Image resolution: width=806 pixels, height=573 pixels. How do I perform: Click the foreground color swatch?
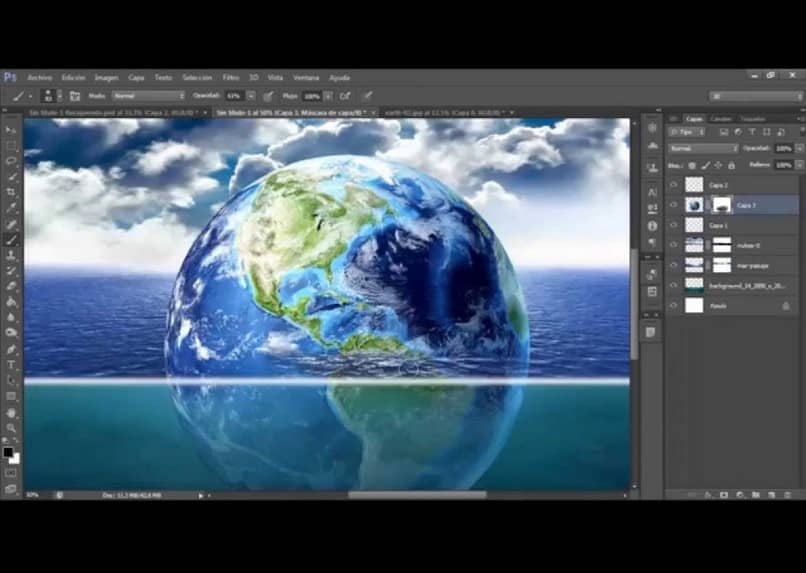[8, 452]
